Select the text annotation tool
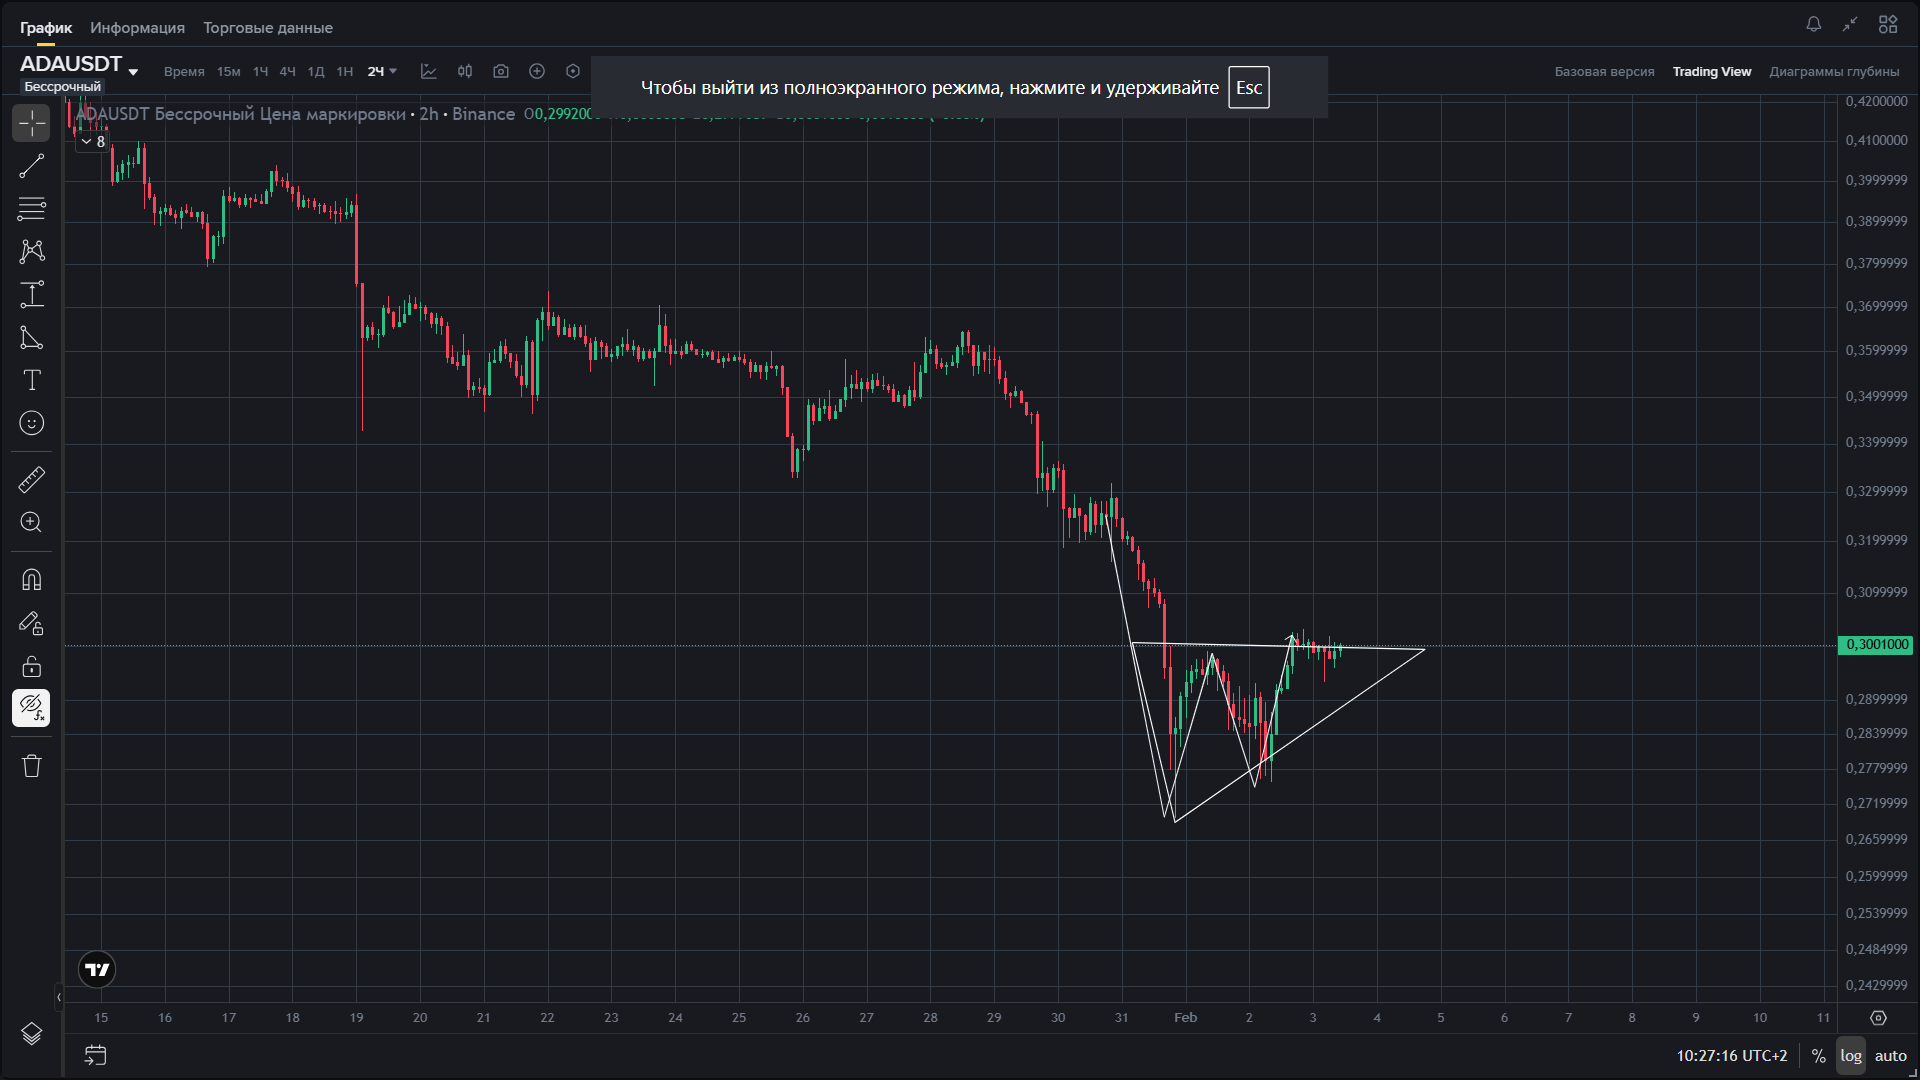This screenshot has width=1920, height=1080. click(31, 381)
